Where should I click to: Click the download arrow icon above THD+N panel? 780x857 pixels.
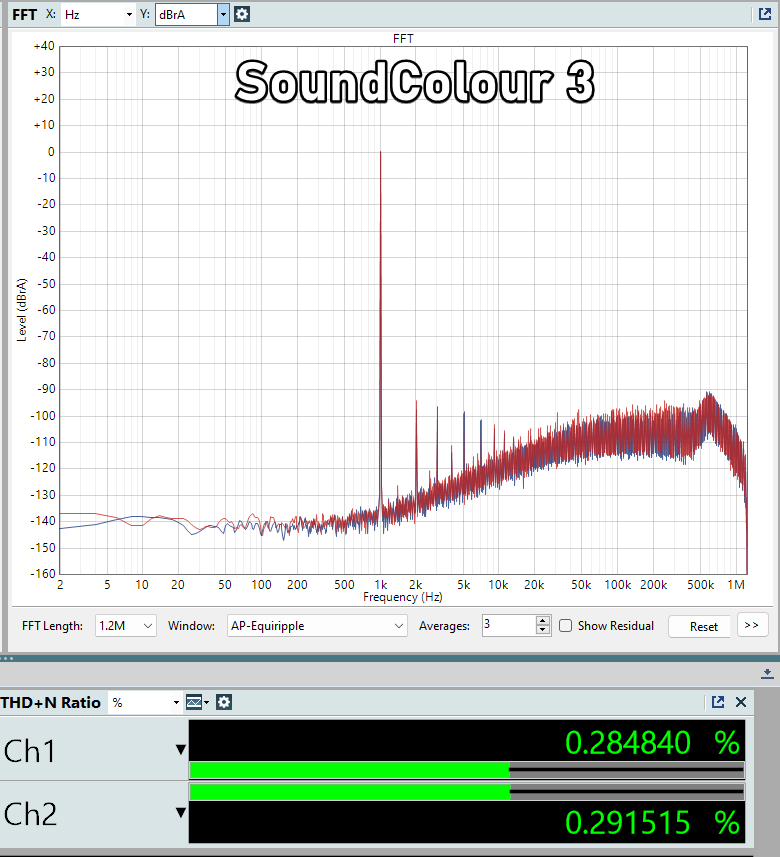click(x=767, y=673)
